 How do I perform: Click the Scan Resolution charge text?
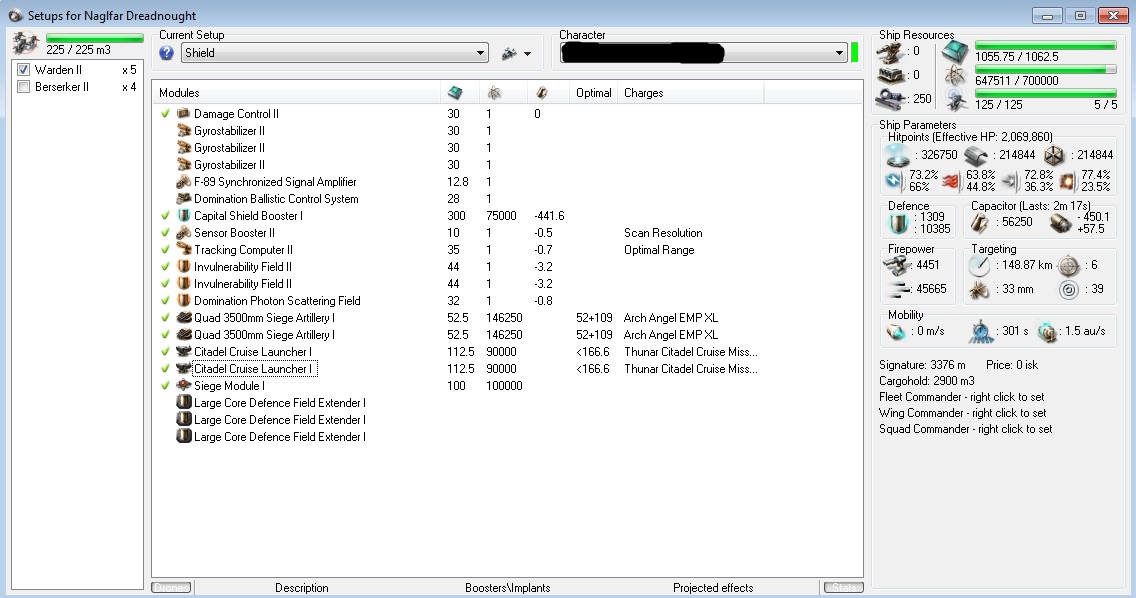(x=663, y=233)
